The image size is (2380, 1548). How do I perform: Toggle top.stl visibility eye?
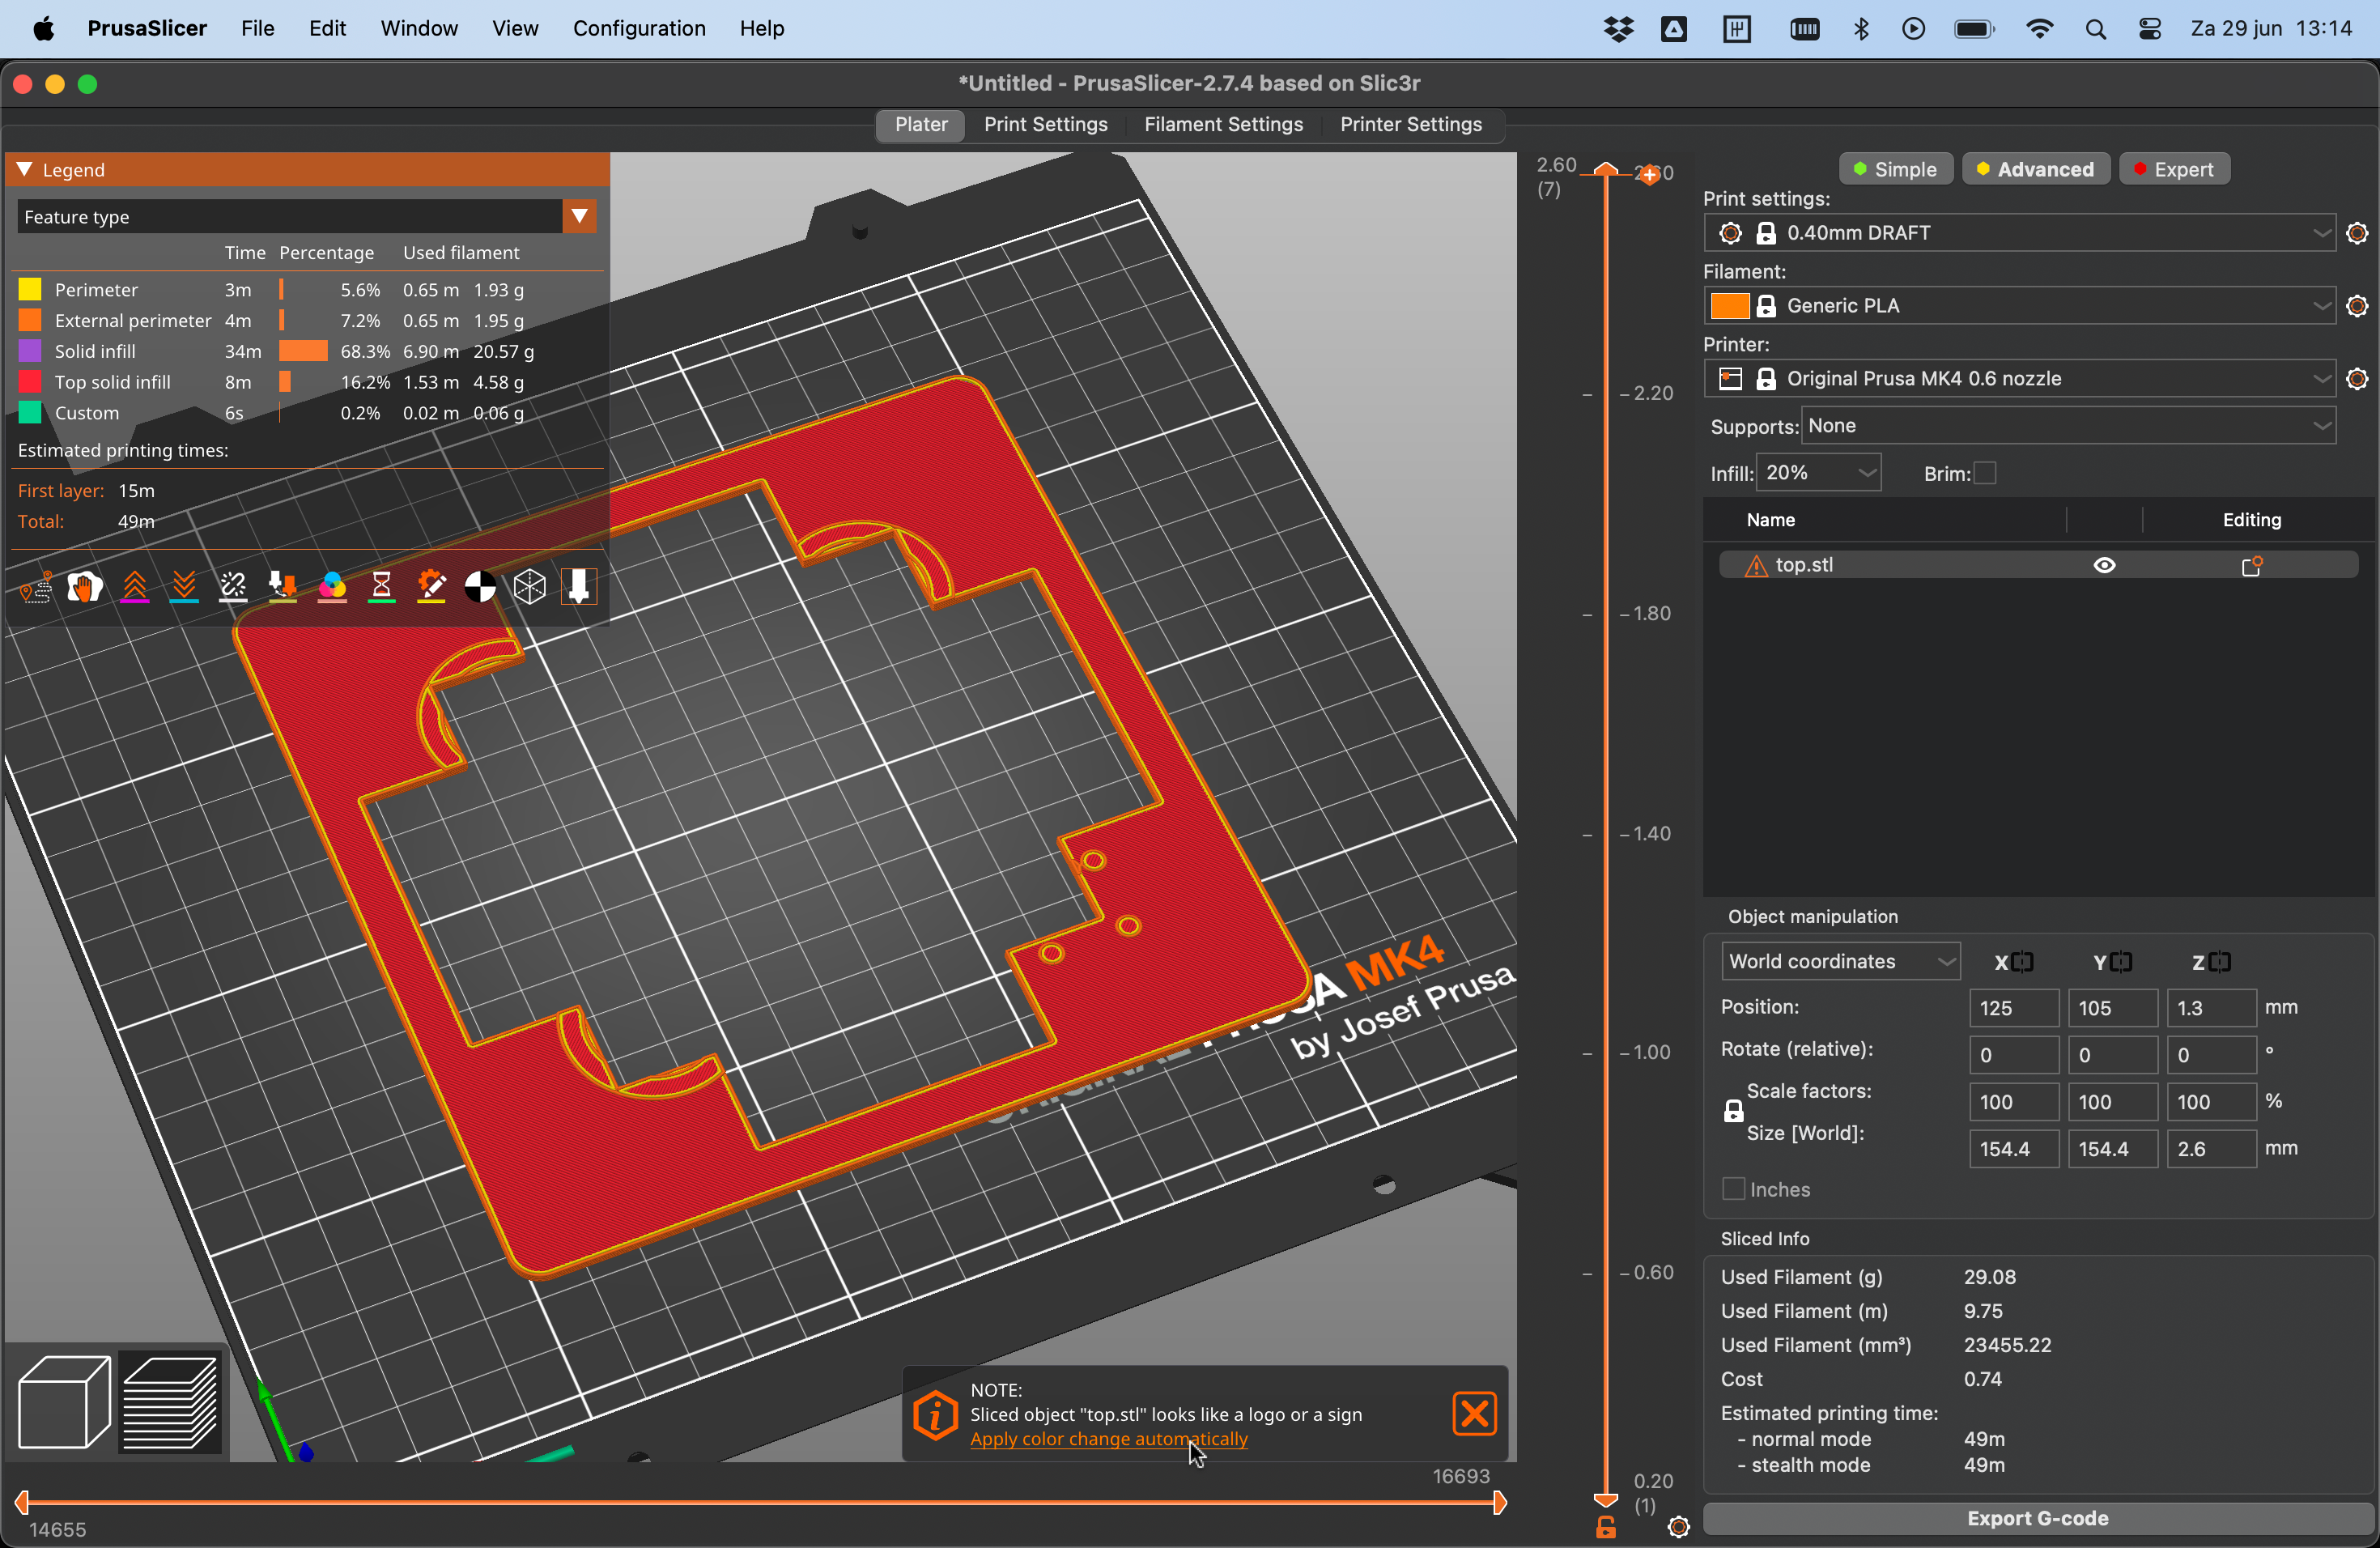(x=2104, y=566)
